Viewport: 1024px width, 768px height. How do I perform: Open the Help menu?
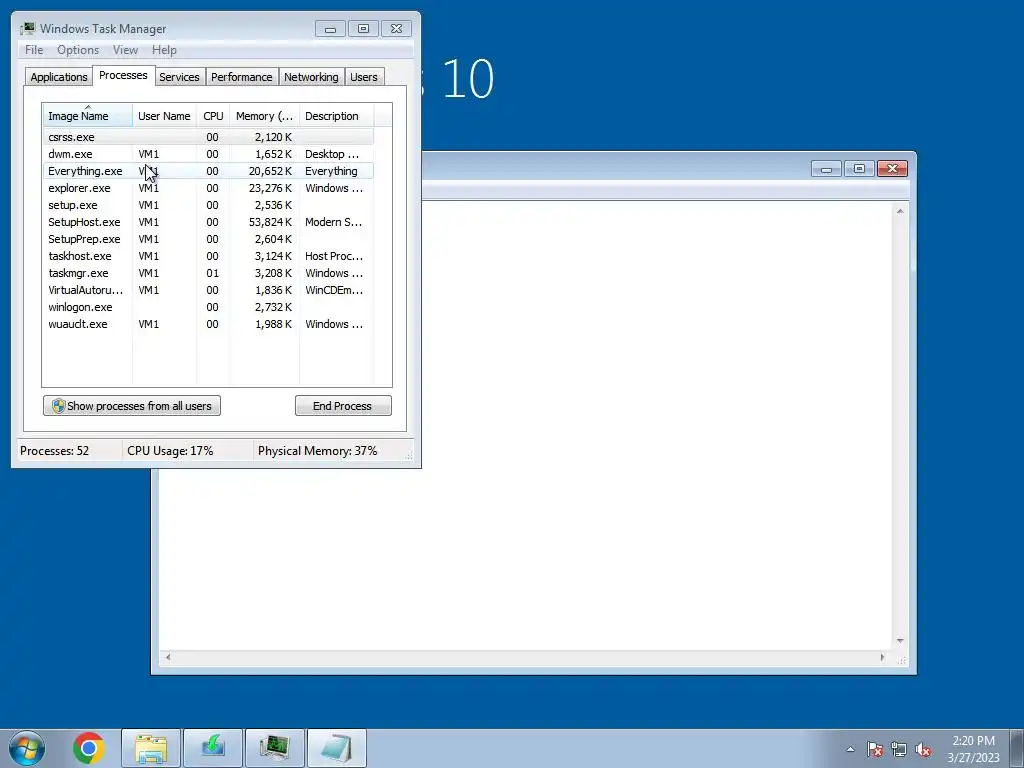click(x=164, y=50)
